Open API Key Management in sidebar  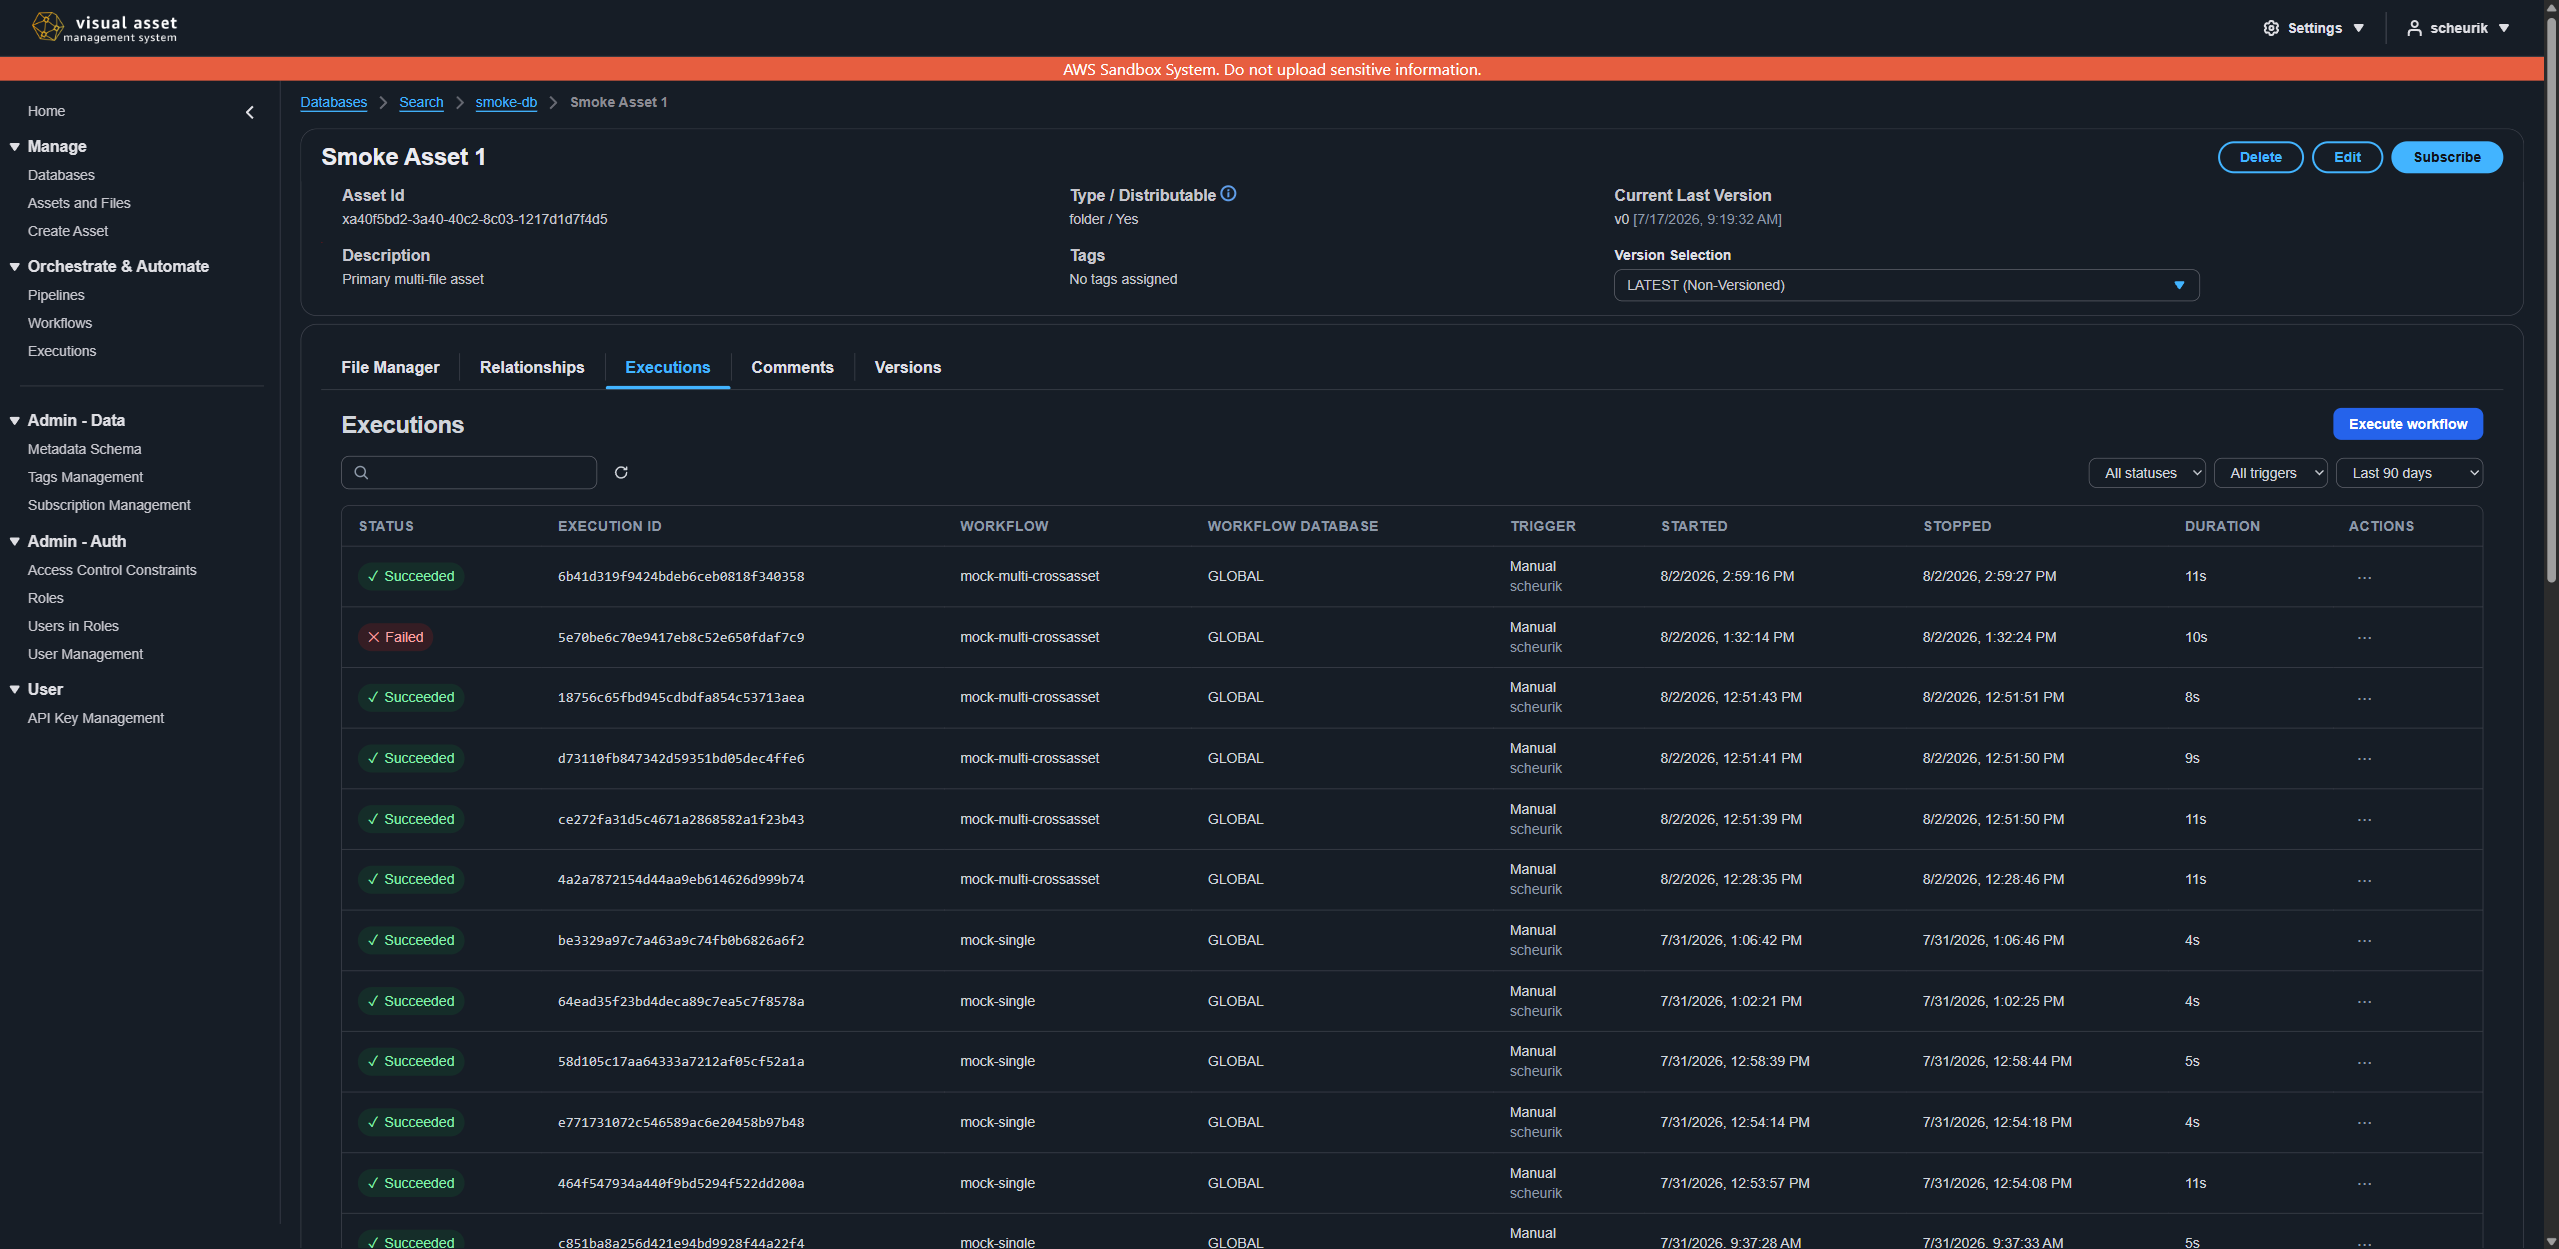pos(96,718)
